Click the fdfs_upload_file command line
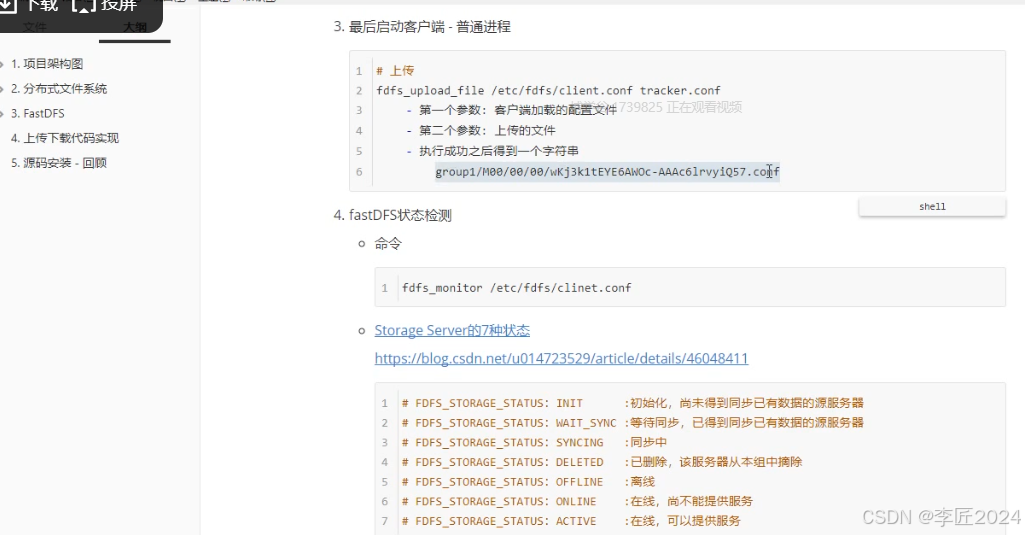 click(548, 90)
